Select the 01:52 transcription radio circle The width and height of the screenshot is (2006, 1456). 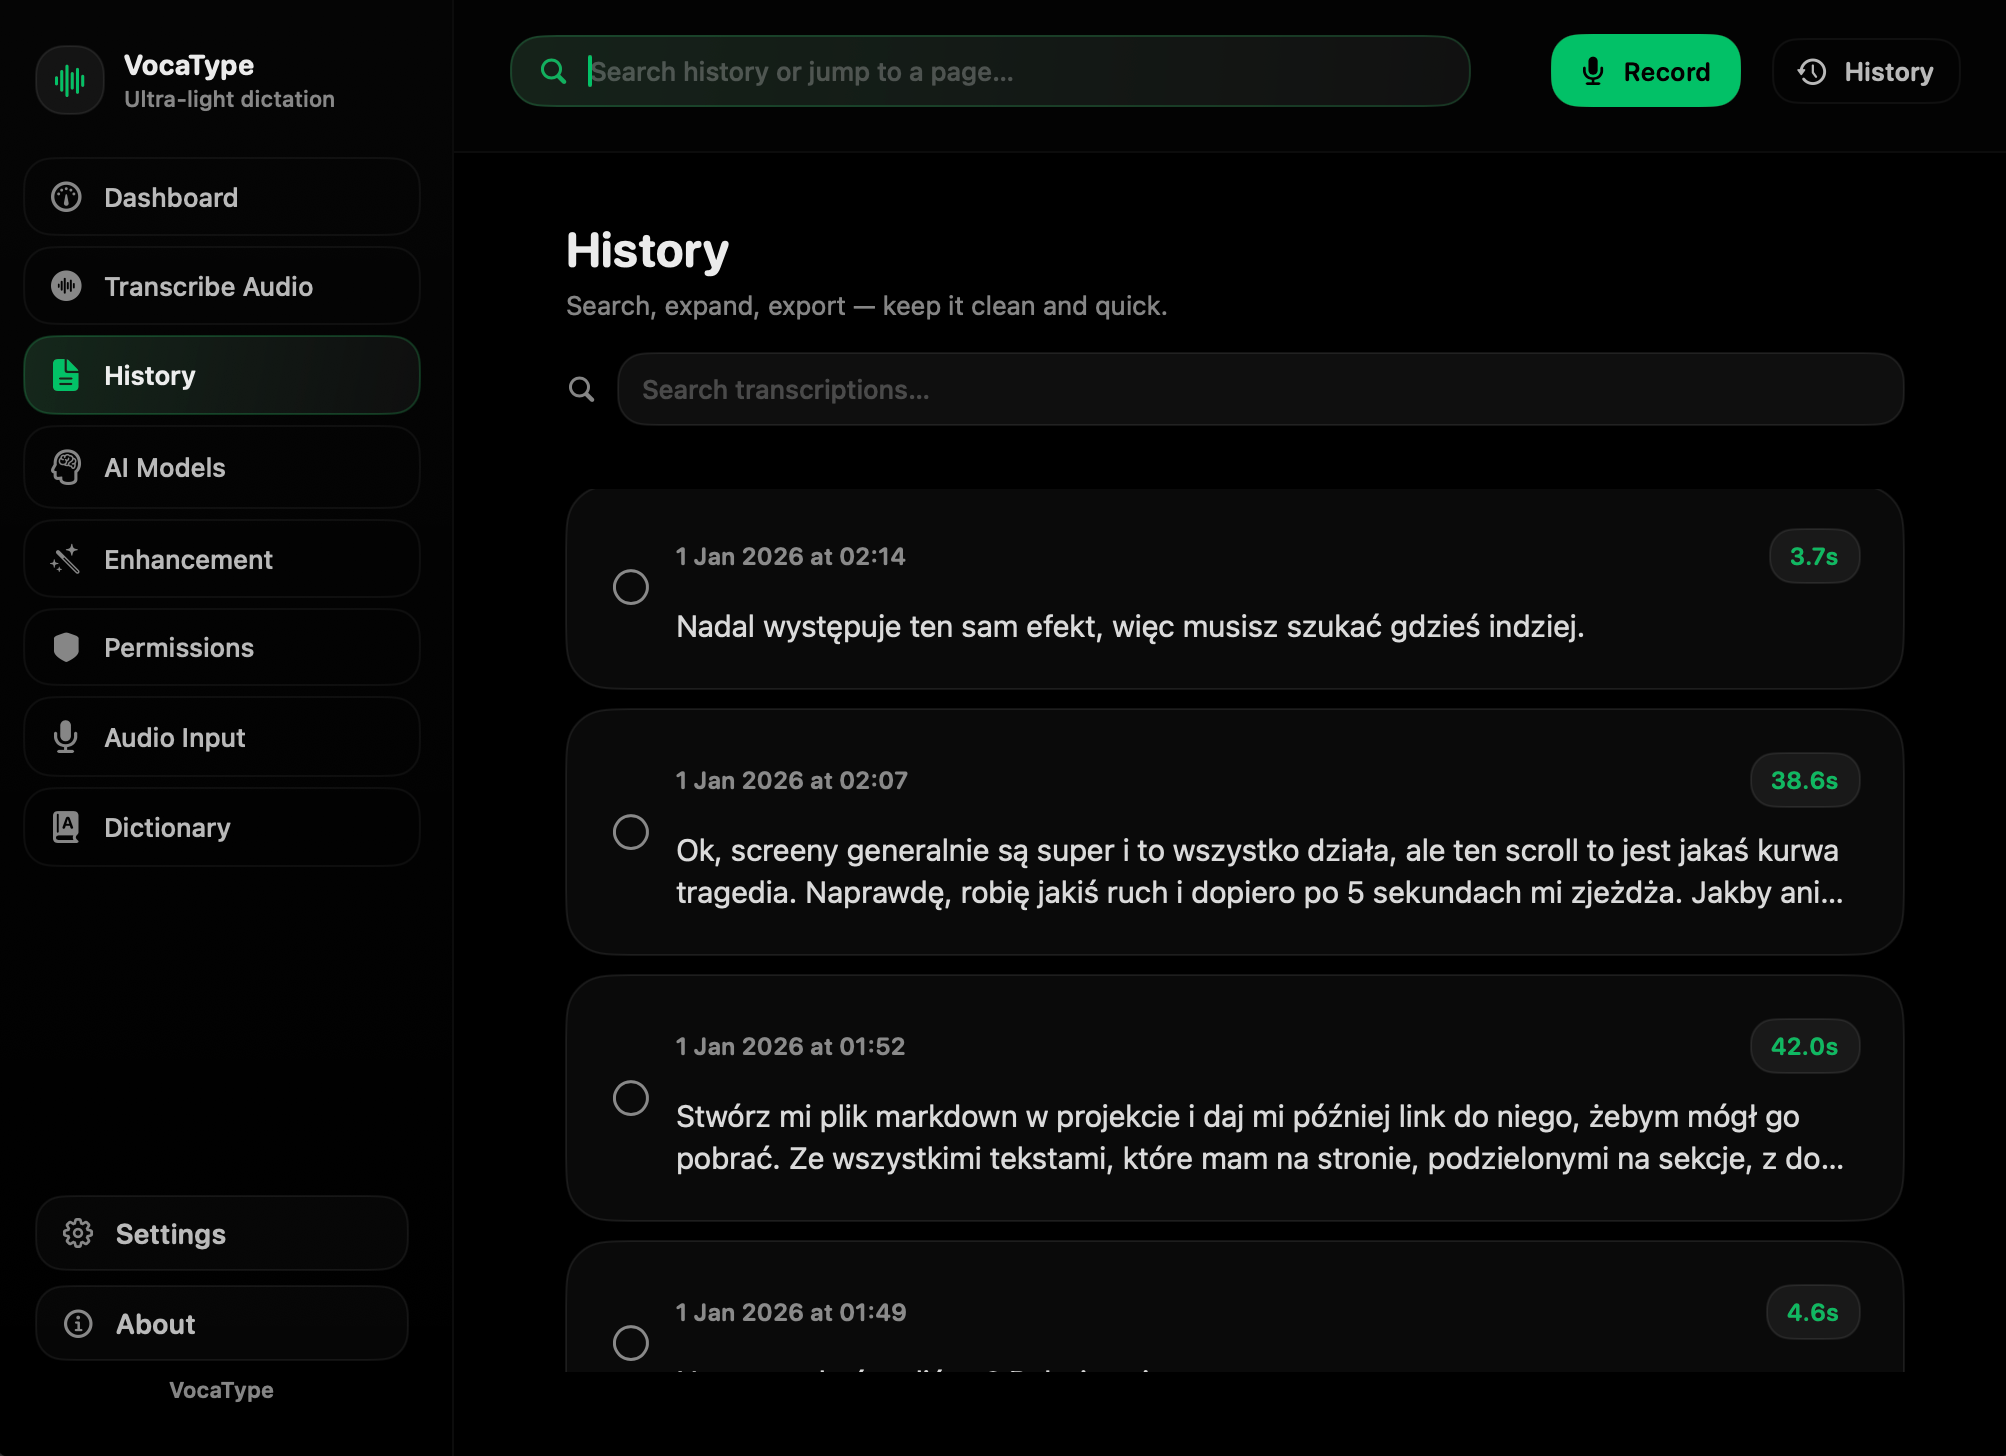[x=630, y=1097]
